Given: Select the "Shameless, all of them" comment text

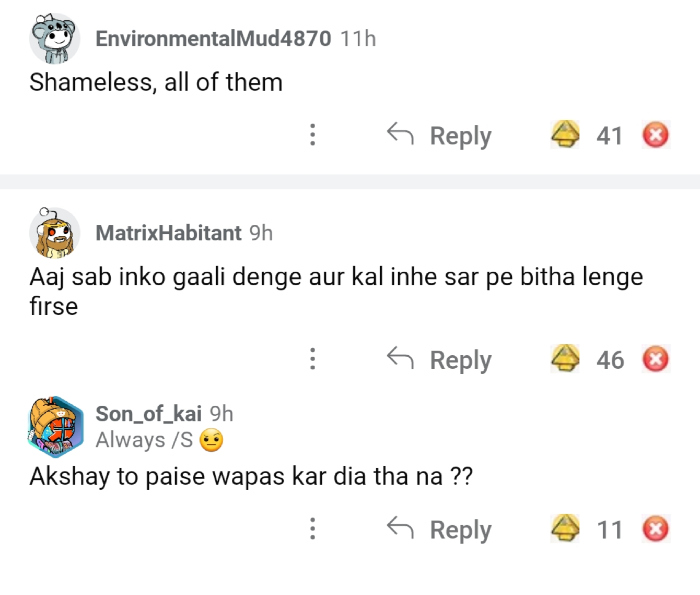Looking at the screenshot, I should (x=156, y=82).
